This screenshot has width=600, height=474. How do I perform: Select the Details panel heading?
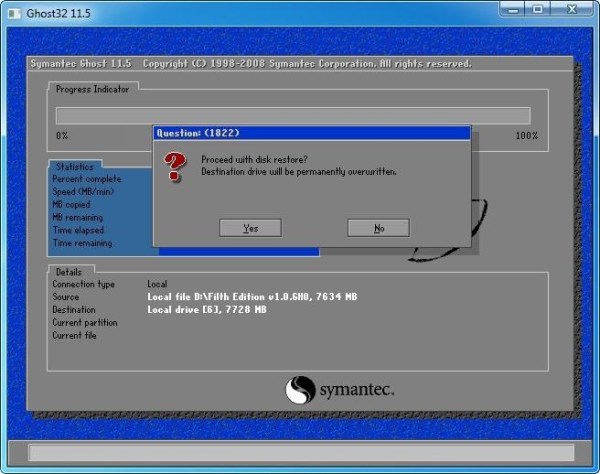[x=69, y=271]
